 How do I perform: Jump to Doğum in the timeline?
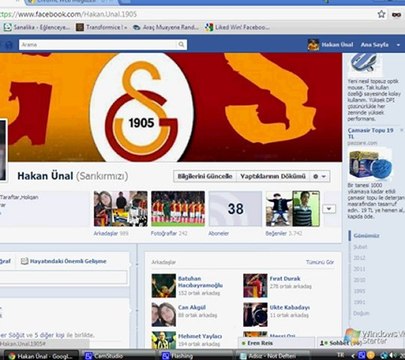pyautogui.click(x=361, y=313)
